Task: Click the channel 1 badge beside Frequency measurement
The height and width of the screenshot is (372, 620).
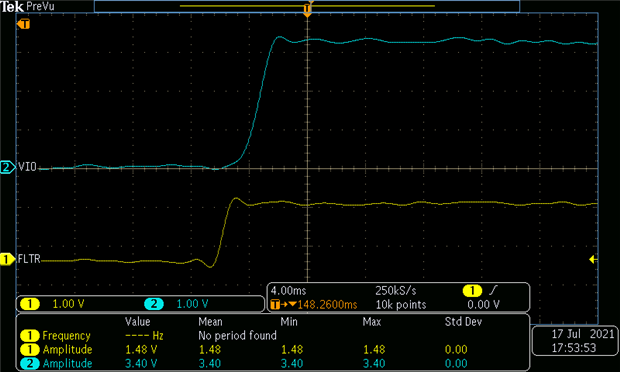Action: [x=30, y=336]
